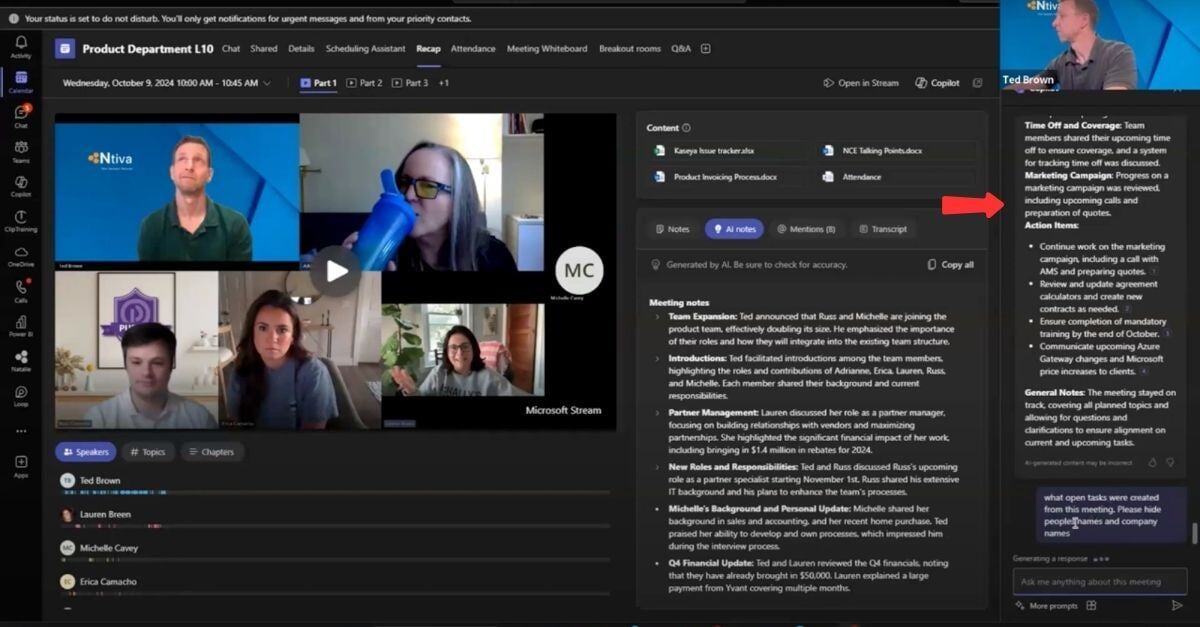Expand the meeting date dropdown
The height and width of the screenshot is (627, 1200).
267,83
